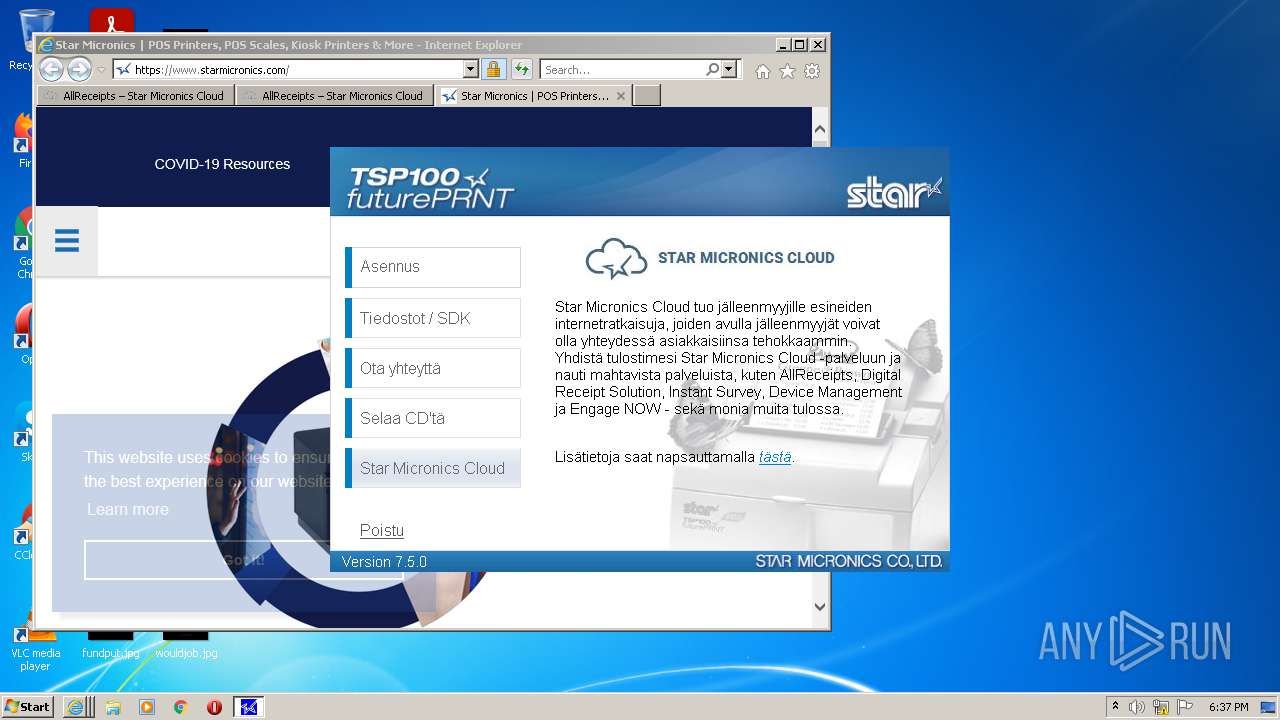Open Opera from the taskbar
Image resolution: width=1280 pixels, height=720 pixels.
[x=214, y=707]
